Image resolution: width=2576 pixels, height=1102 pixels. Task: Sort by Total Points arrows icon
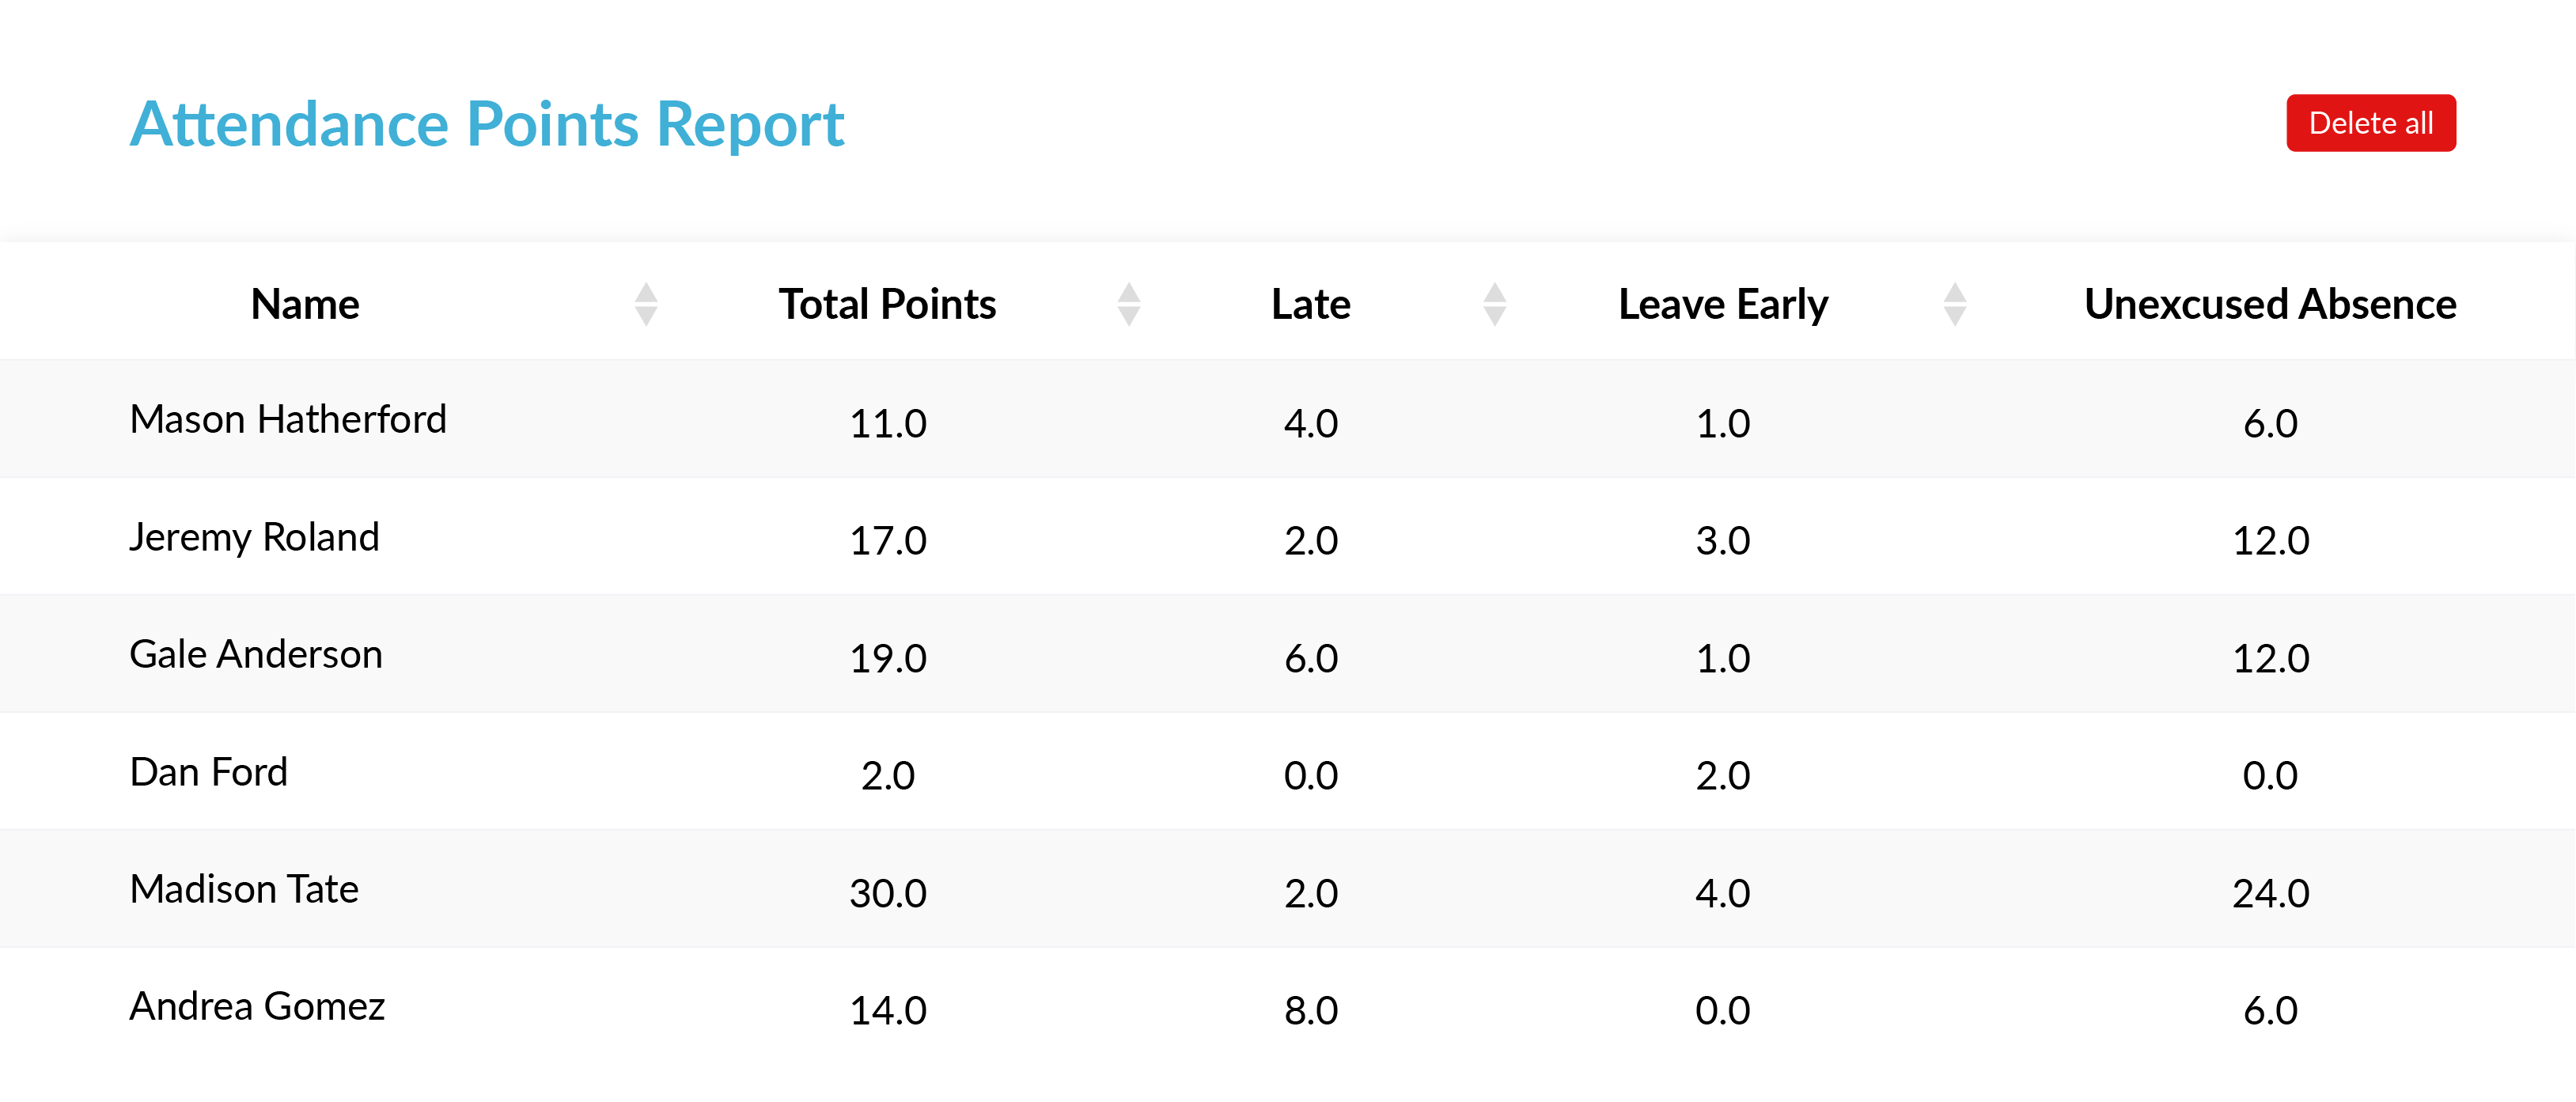(x=1128, y=304)
